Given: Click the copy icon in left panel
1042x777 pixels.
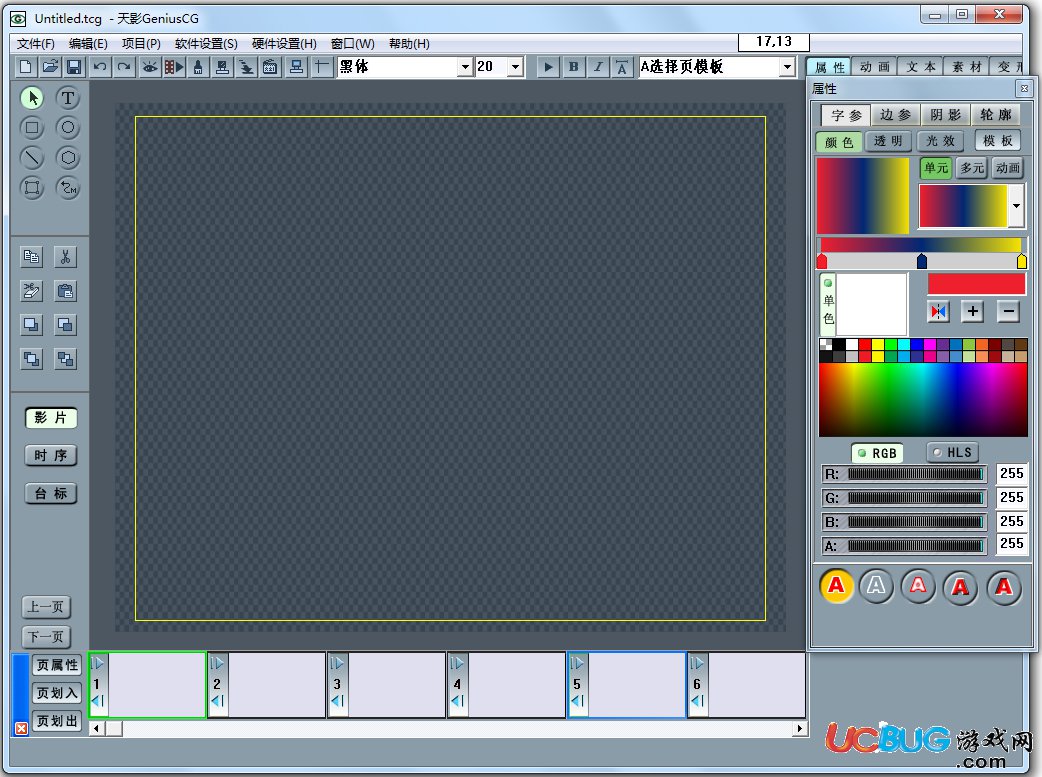Looking at the screenshot, I should 31,257.
